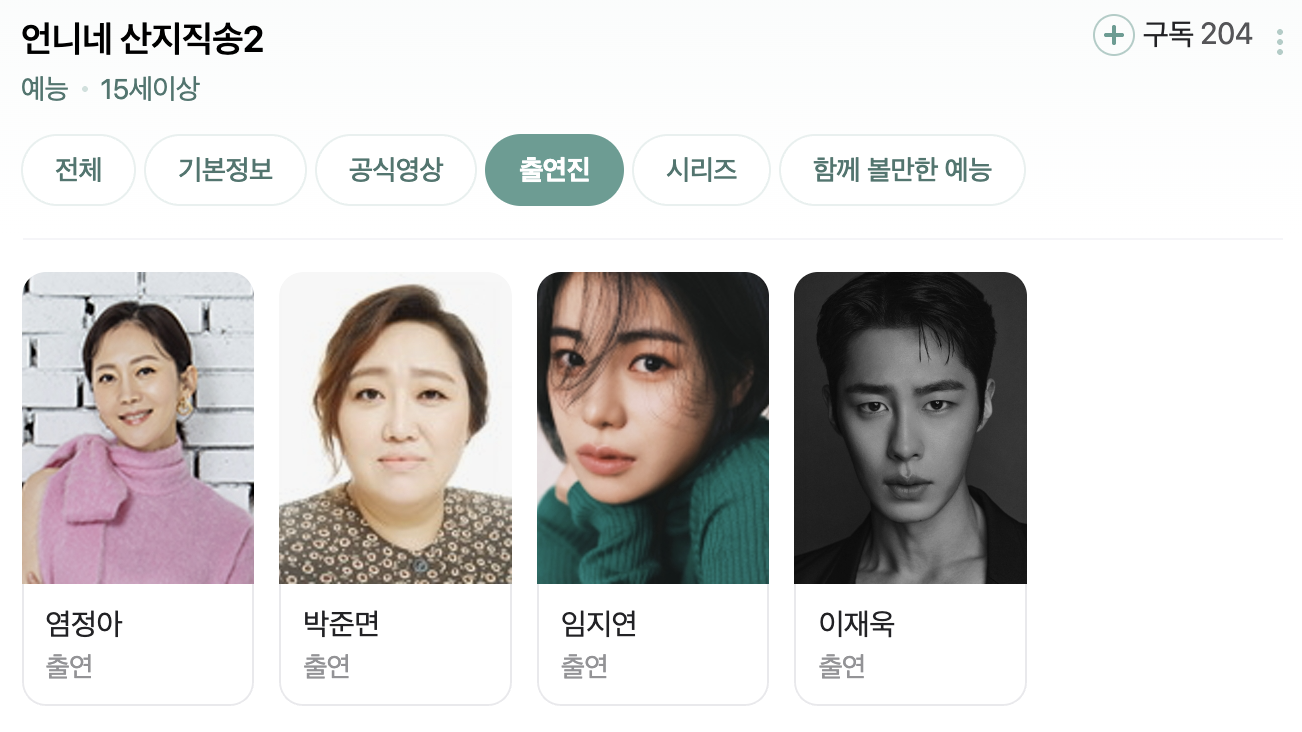Click the 구독 204 subscribe button

(x=1173, y=35)
